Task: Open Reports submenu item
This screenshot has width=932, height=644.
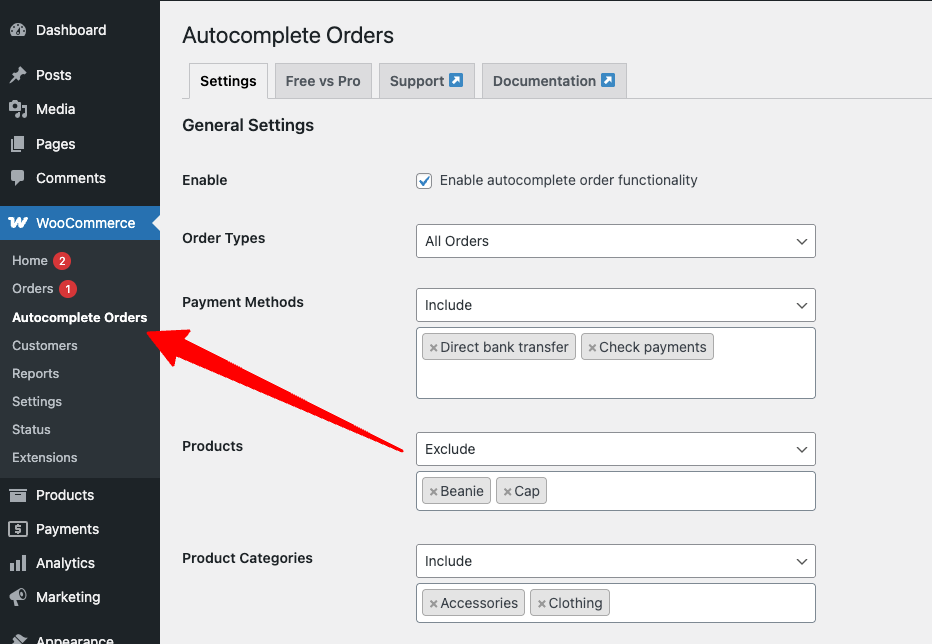Action: tap(36, 373)
